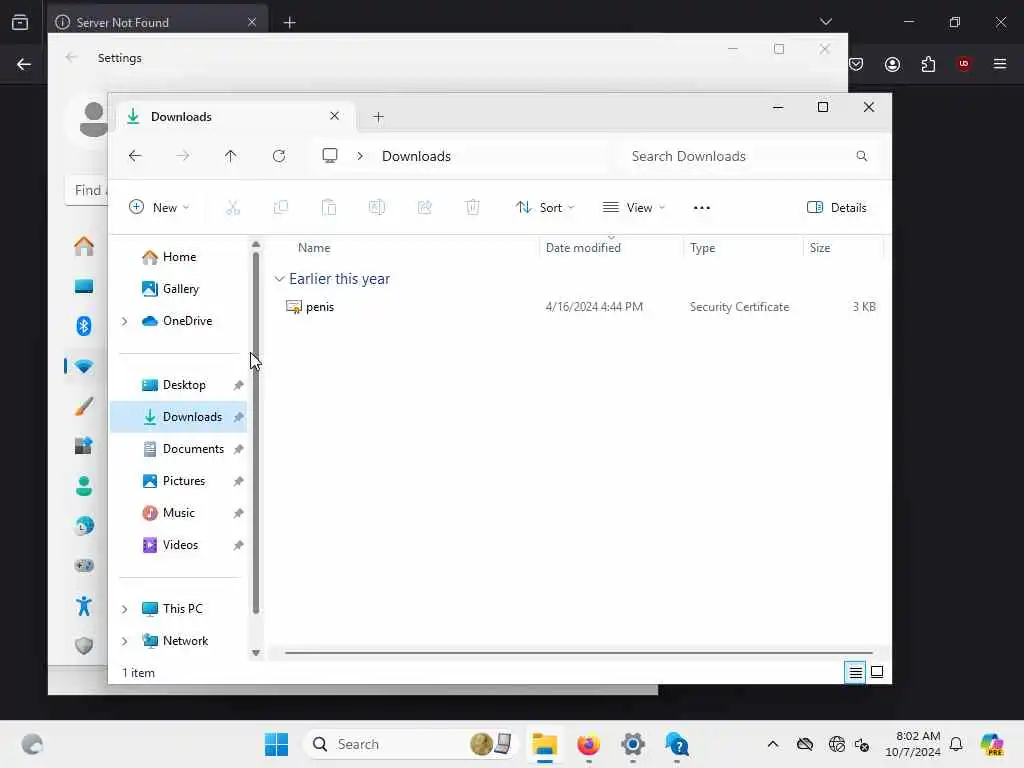Click the Rename icon in Explorer toolbar
The width and height of the screenshot is (1024, 768).
coord(377,208)
